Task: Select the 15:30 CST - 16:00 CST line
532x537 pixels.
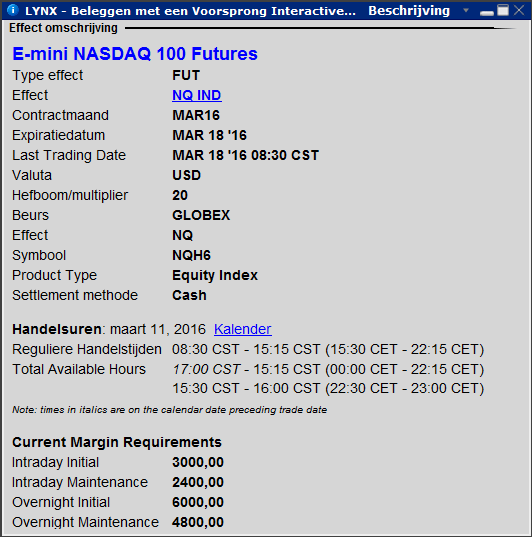Action: tap(328, 388)
